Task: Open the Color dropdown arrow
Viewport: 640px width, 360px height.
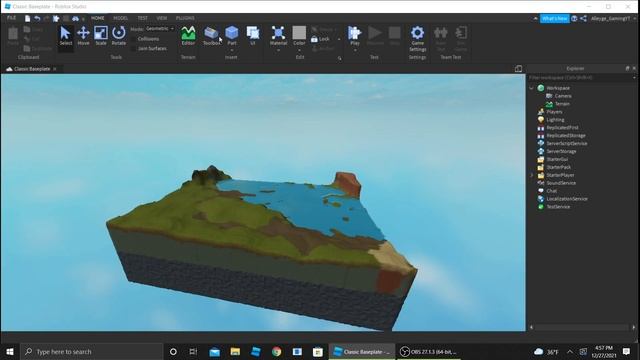Action: 299,51
